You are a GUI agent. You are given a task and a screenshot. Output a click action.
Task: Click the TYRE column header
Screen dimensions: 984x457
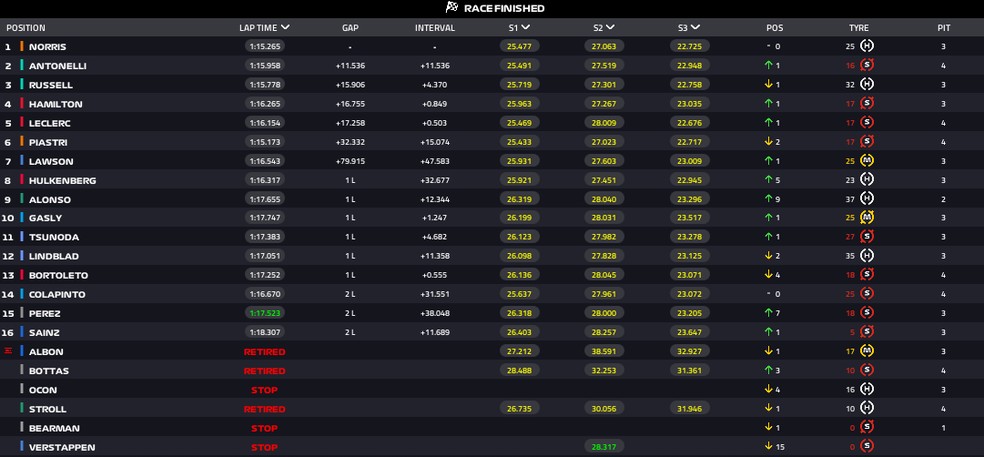pyautogui.click(x=858, y=28)
